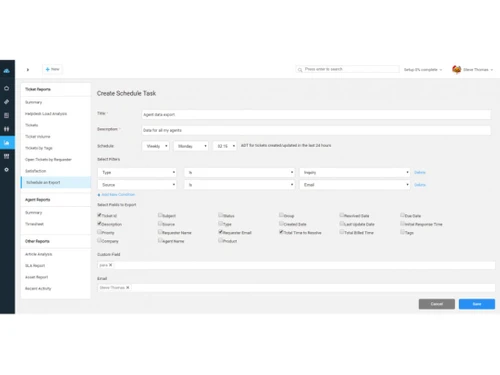Viewport: 500px width, 375px height.
Task: Click the Title input field
Action: [316, 114]
